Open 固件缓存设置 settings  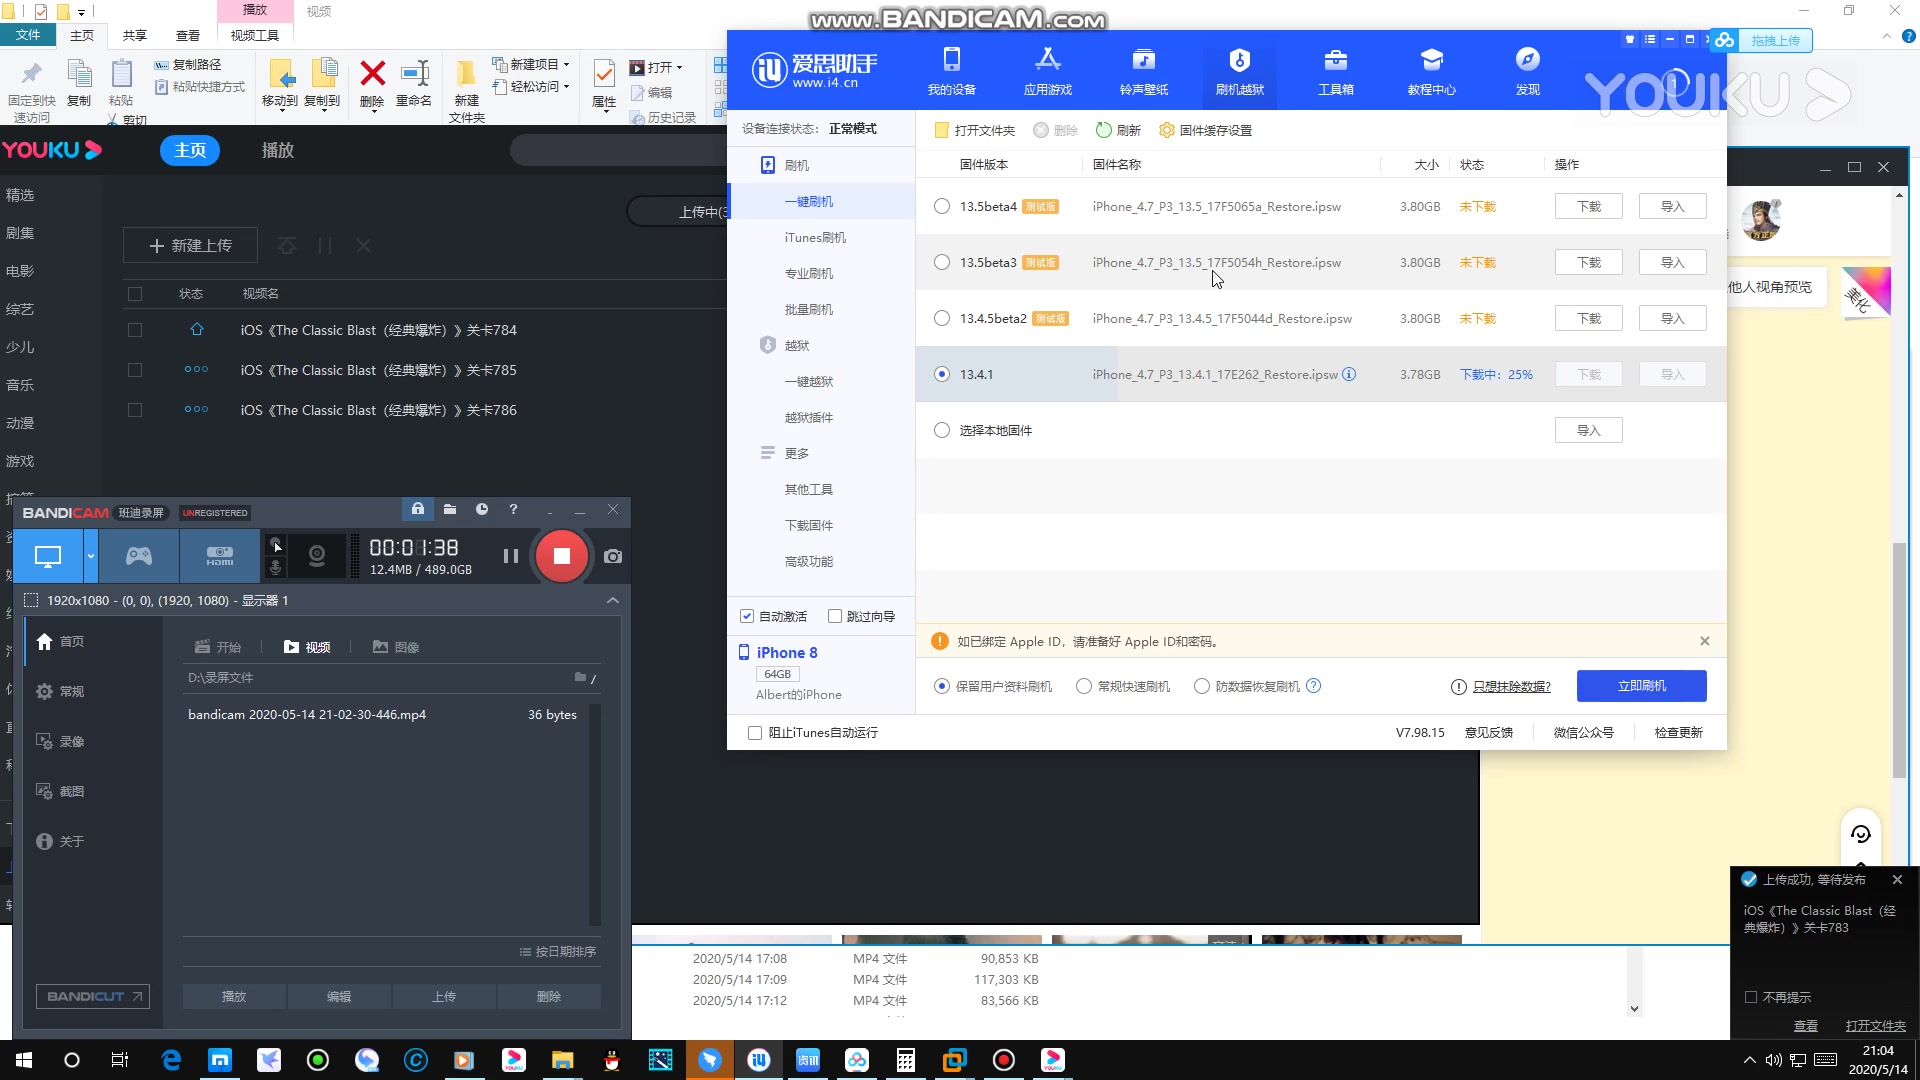tap(1205, 130)
